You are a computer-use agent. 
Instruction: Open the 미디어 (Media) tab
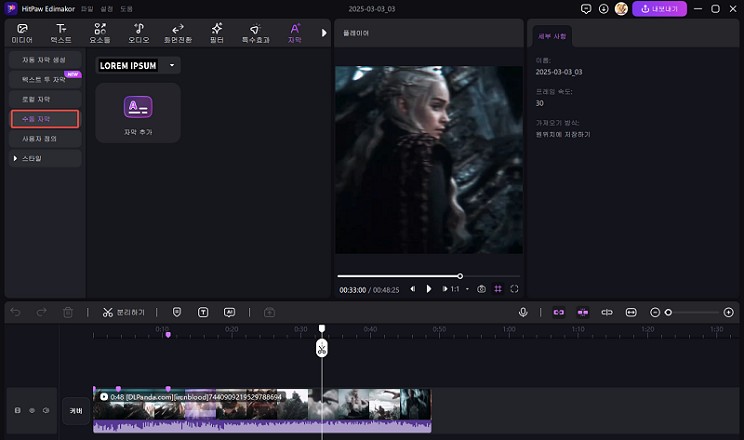click(22, 33)
